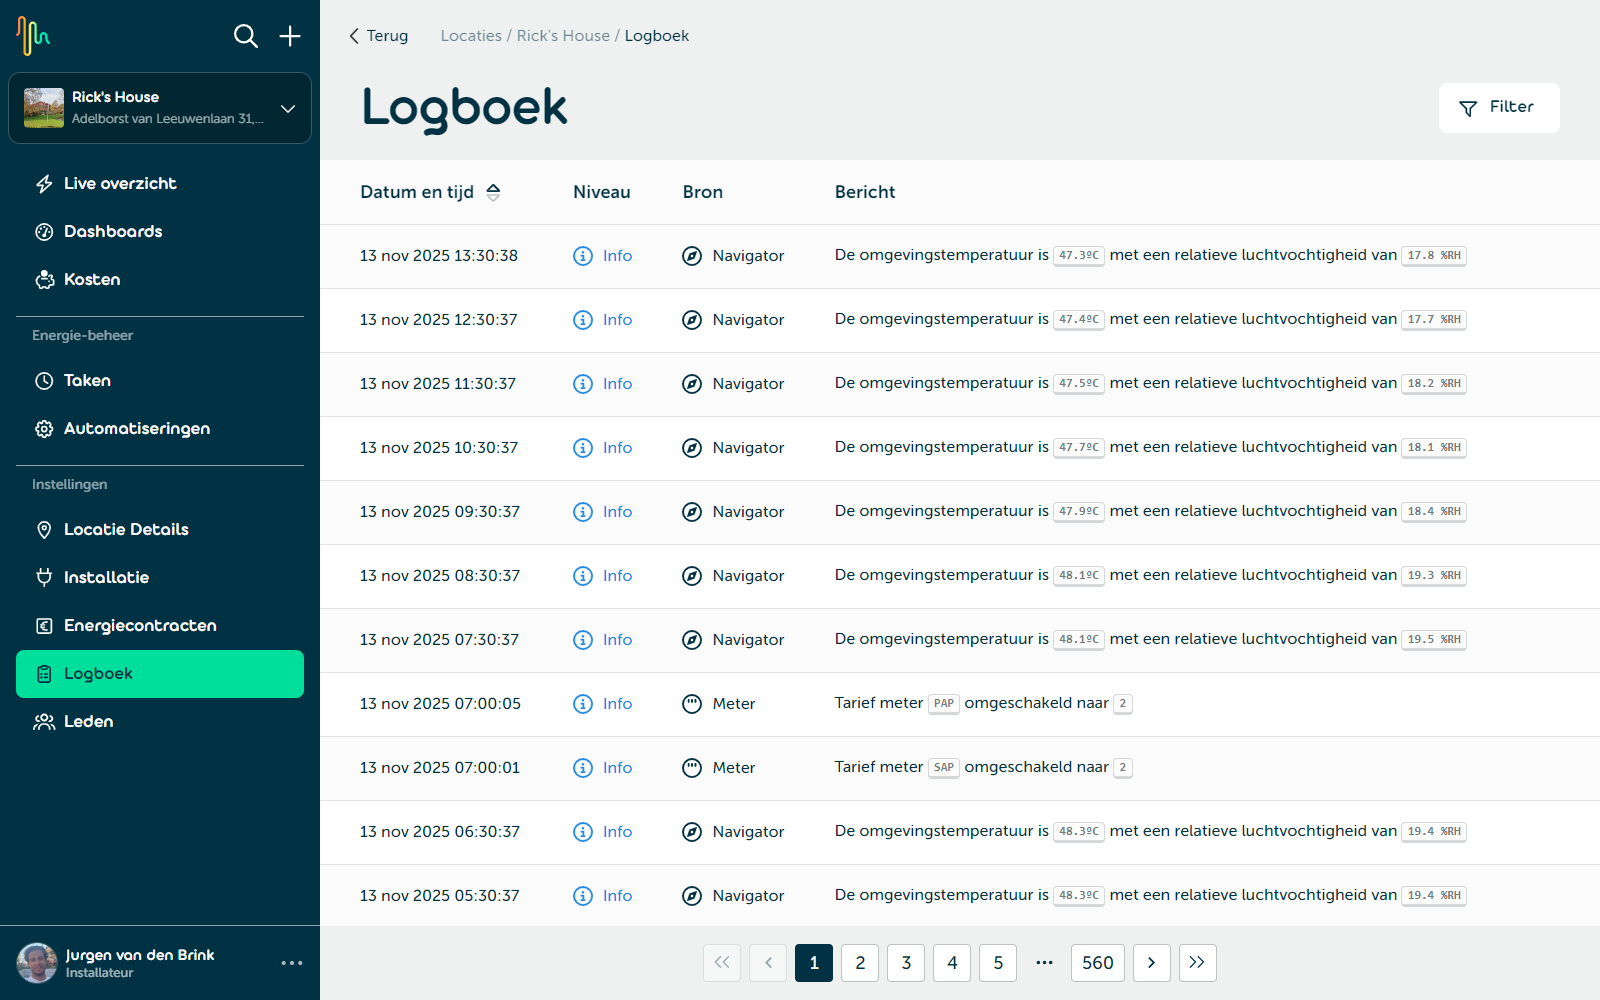Go back with Terug

tap(378, 36)
